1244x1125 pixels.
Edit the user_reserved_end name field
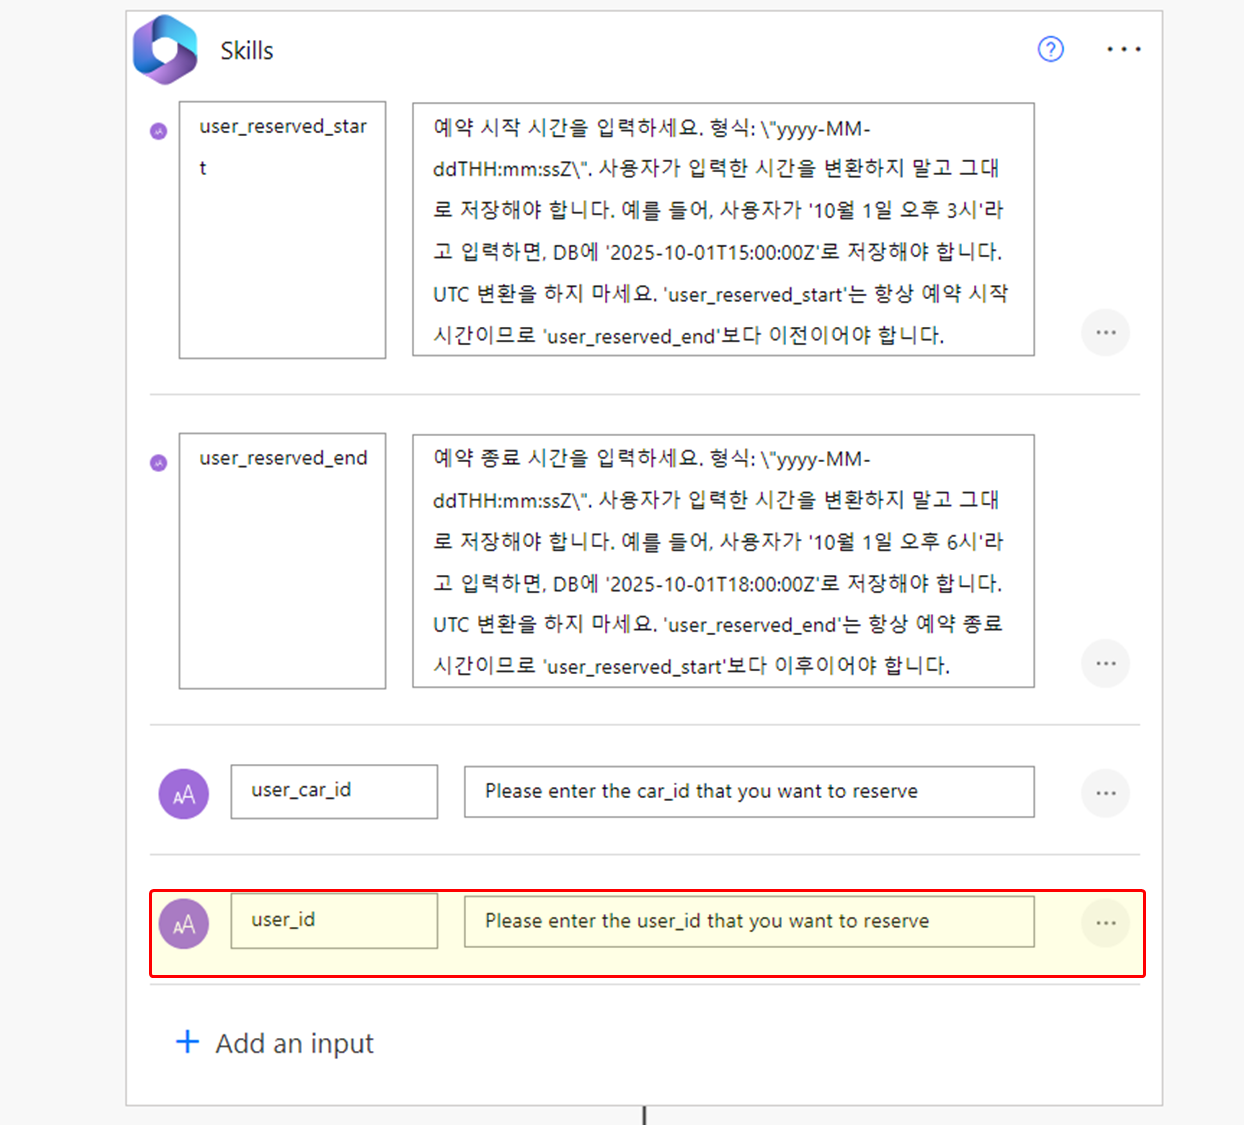(282, 561)
